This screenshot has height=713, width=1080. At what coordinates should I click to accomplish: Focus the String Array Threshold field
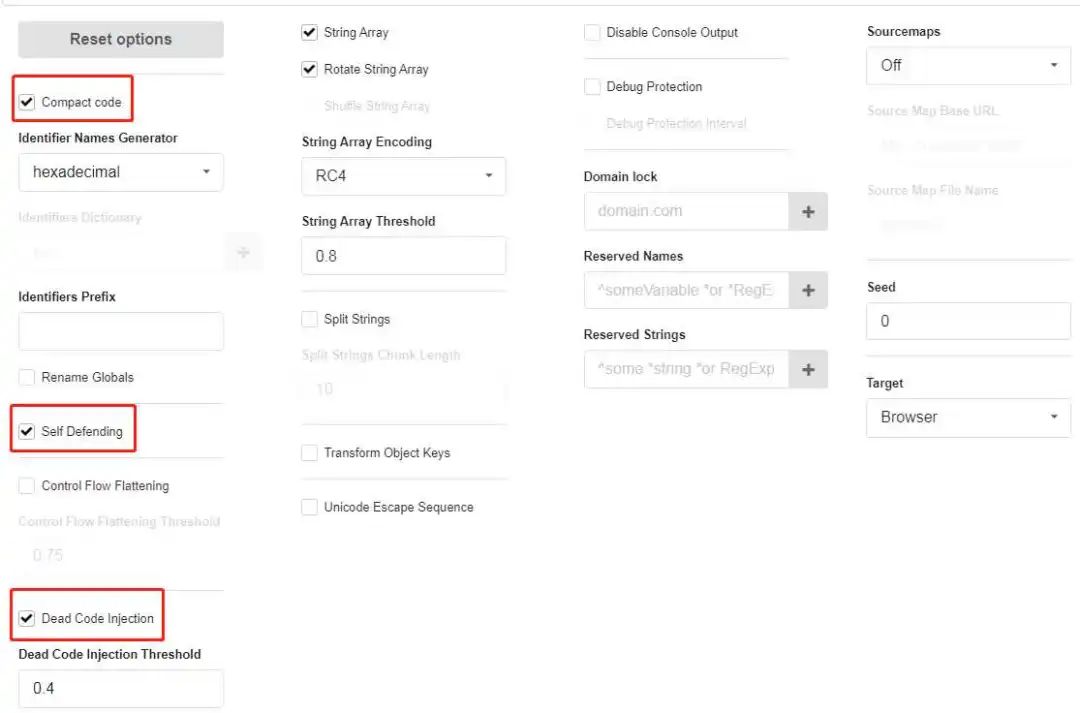[x=403, y=256]
